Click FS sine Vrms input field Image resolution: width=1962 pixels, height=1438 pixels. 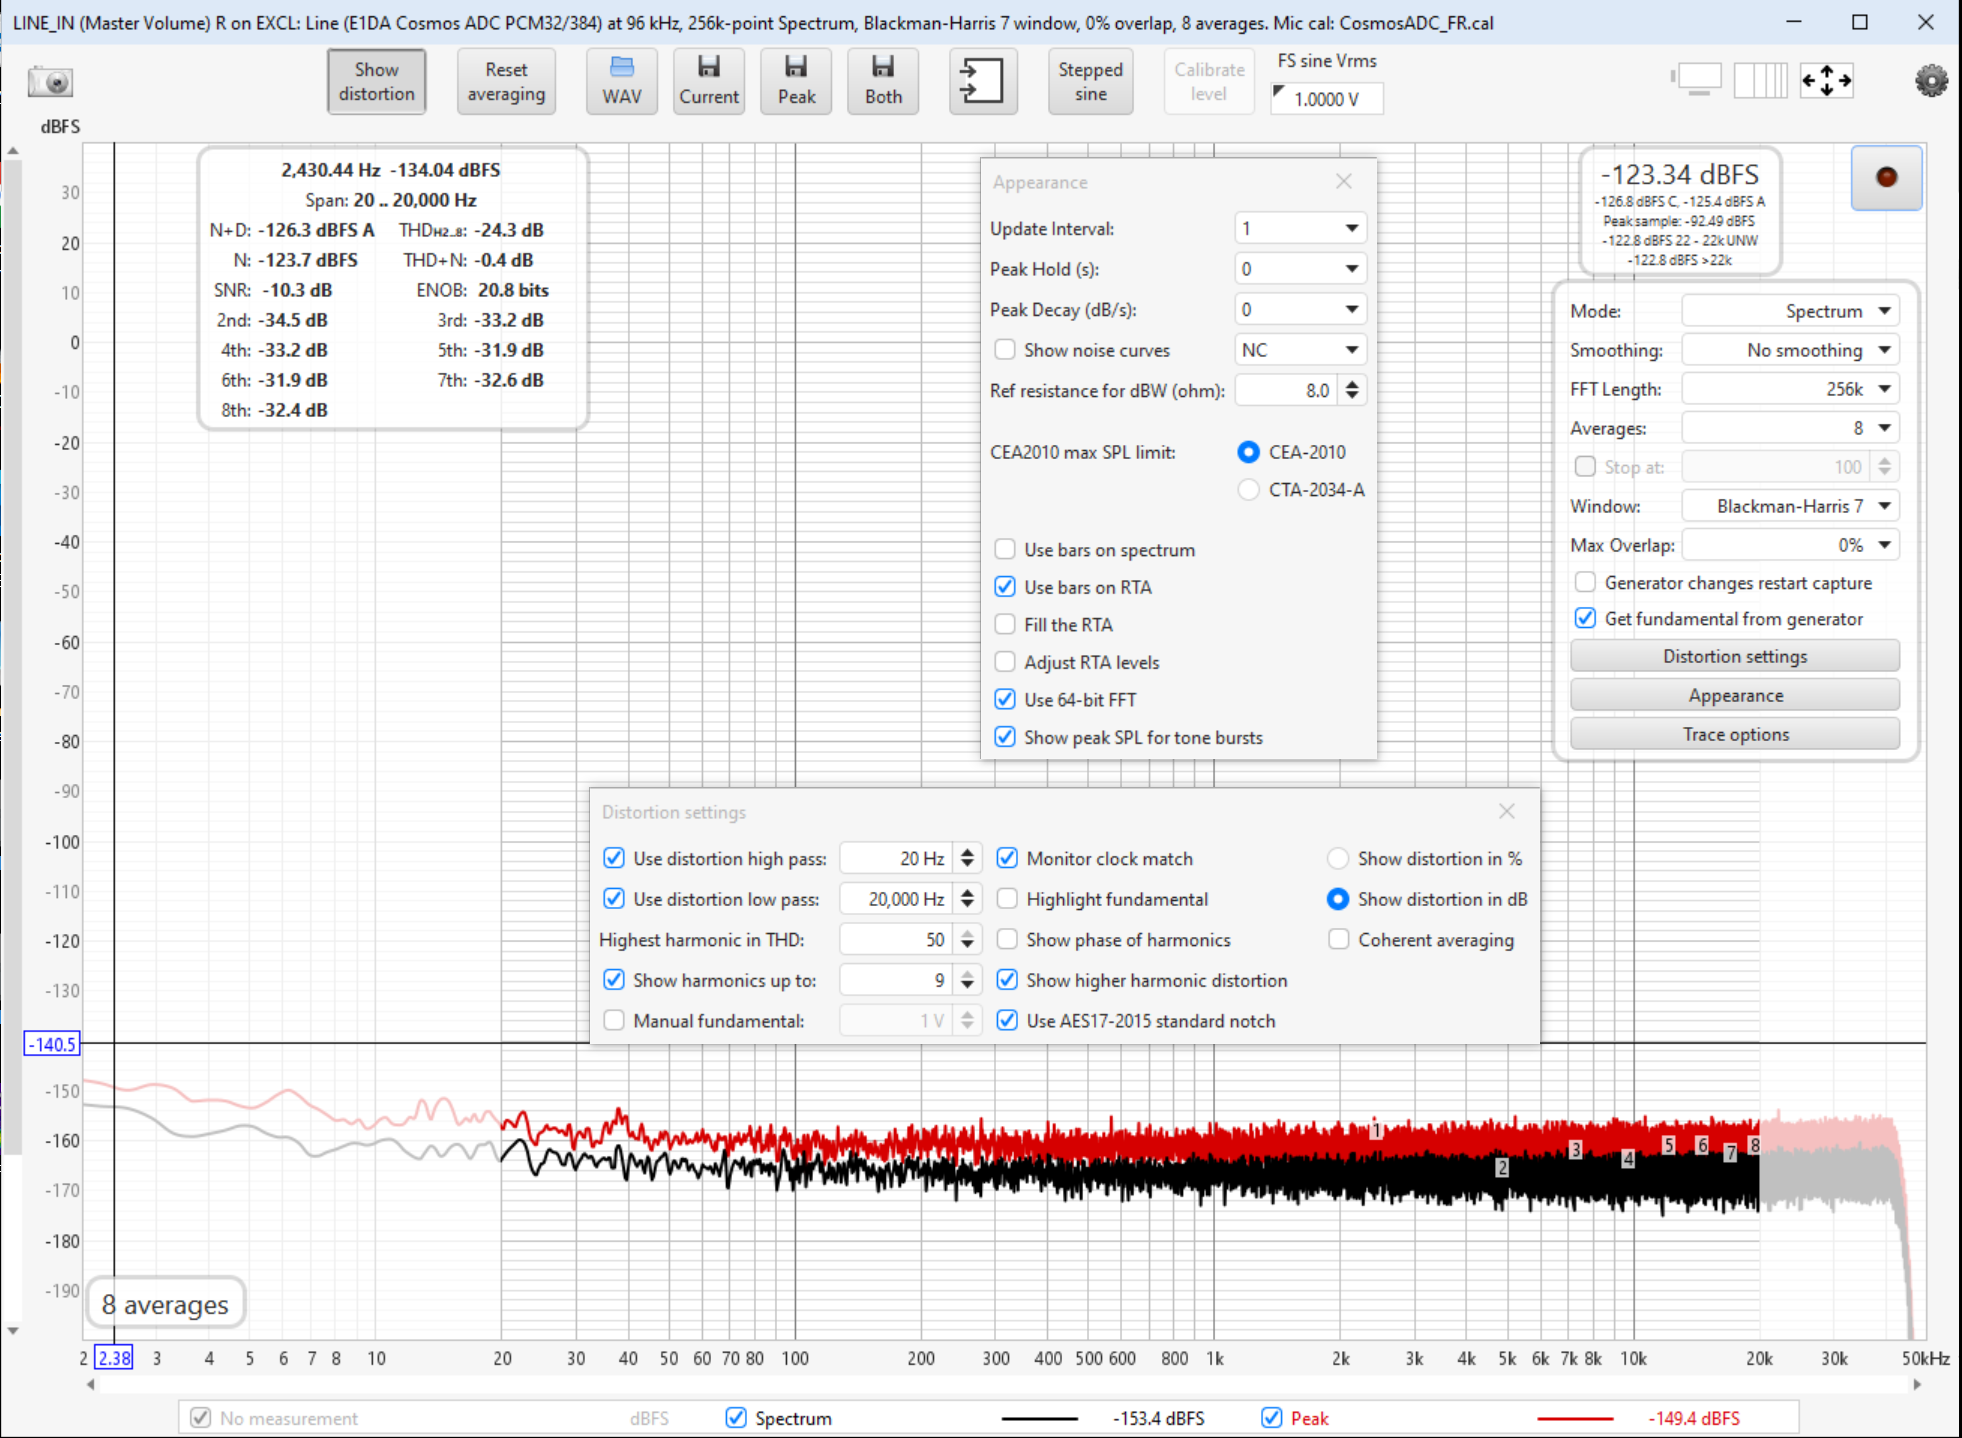[x=1327, y=99]
